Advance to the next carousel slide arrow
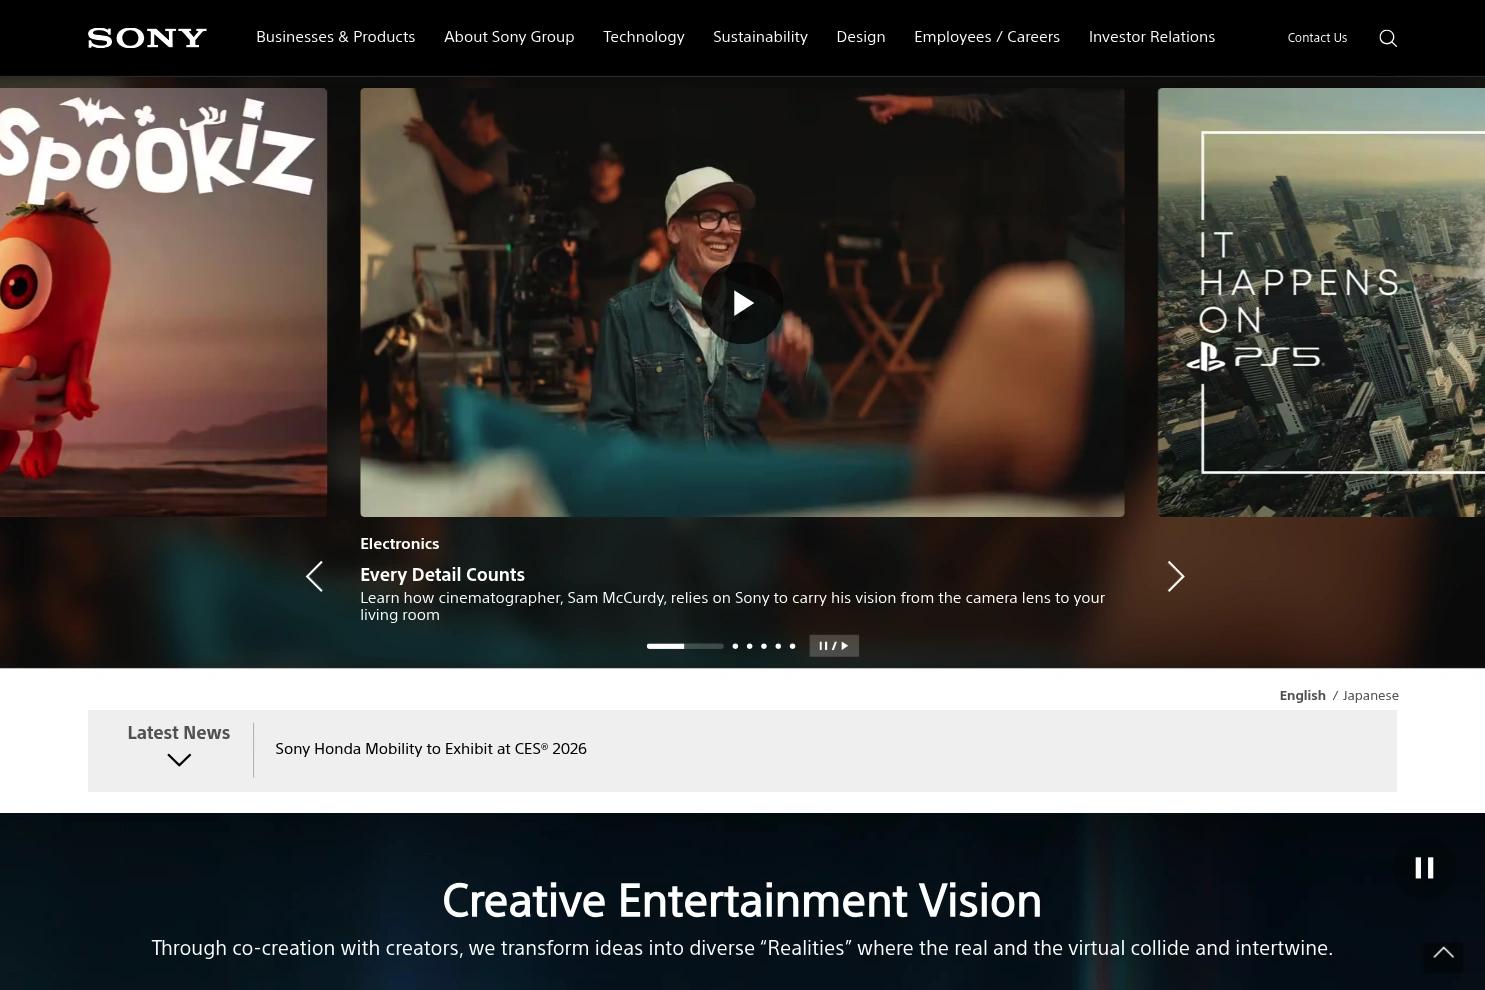 pyautogui.click(x=1176, y=576)
